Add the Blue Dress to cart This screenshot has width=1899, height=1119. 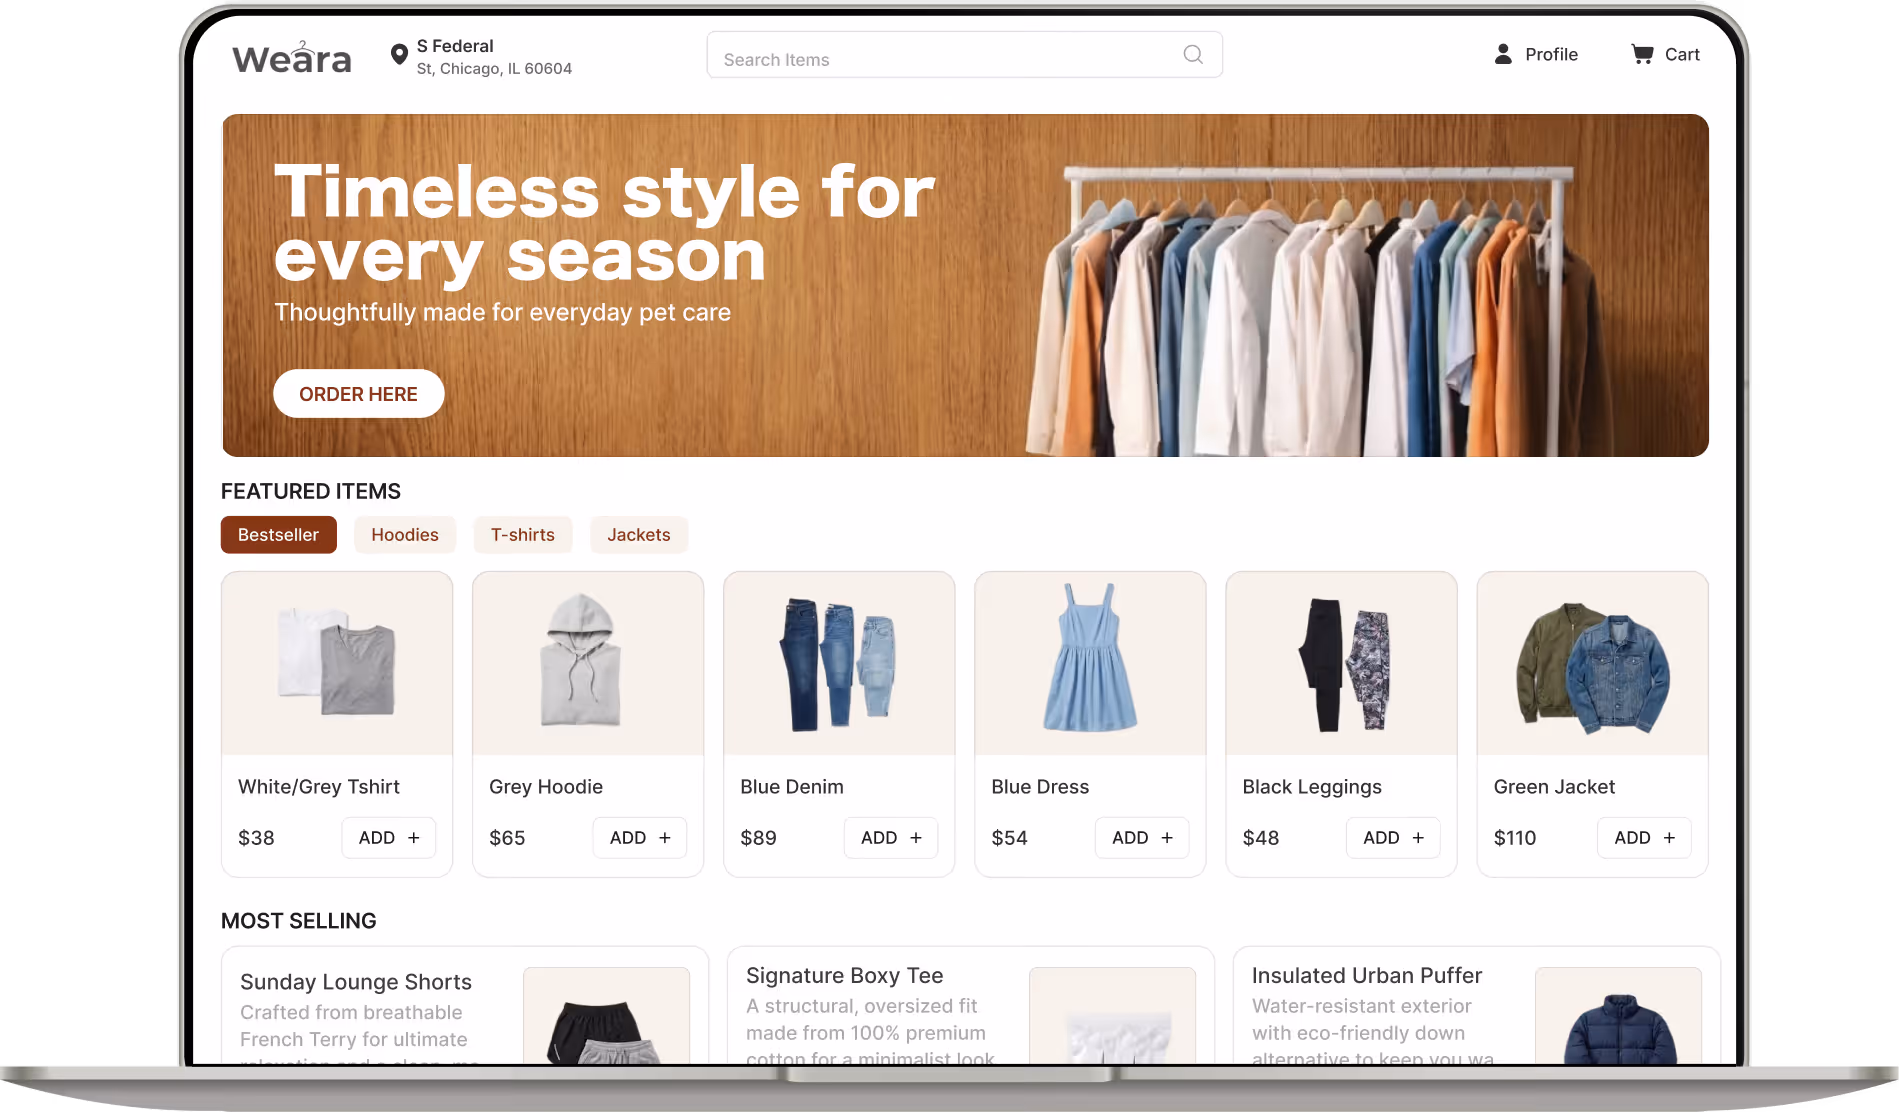pyautogui.click(x=1142, y=838)
